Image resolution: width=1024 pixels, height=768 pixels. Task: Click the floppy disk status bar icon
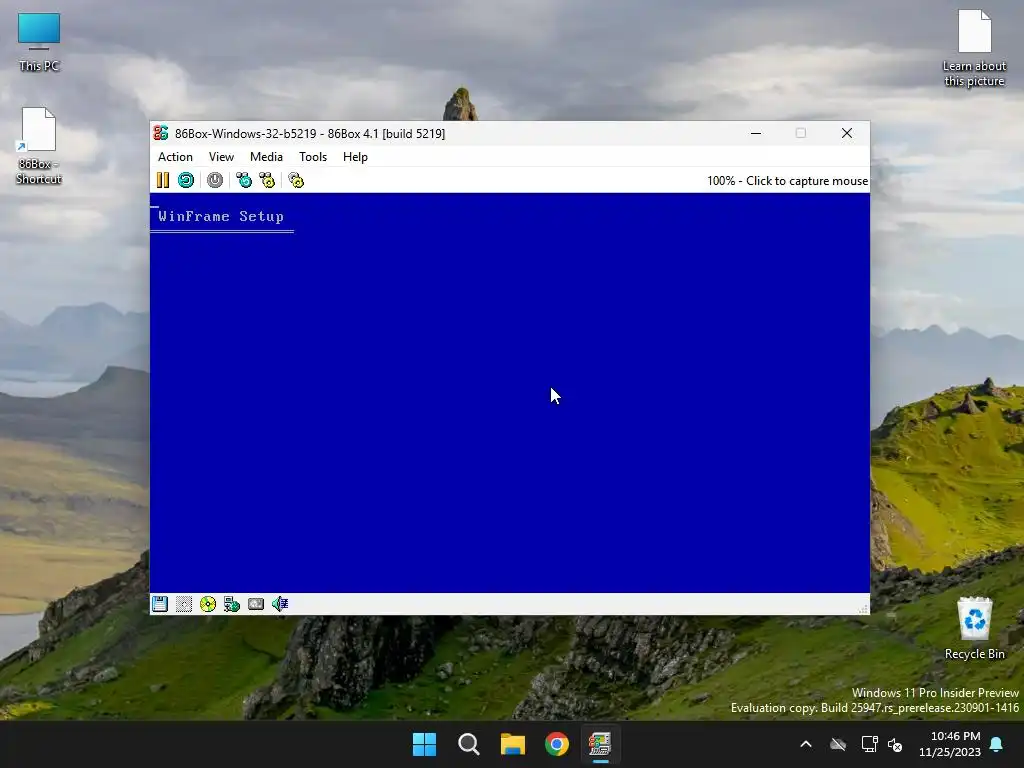click(x=160, y=604)
